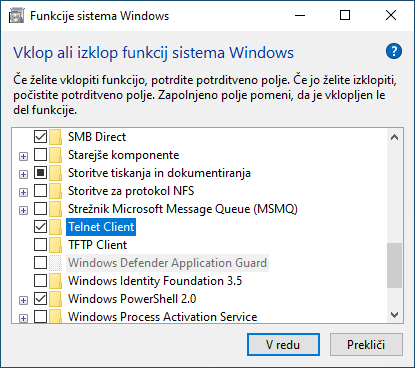Screen dimensions: 415x368
Task: Expand Windows Process Activation Service node
Action: pyautogui.click(x=23, y=318)
